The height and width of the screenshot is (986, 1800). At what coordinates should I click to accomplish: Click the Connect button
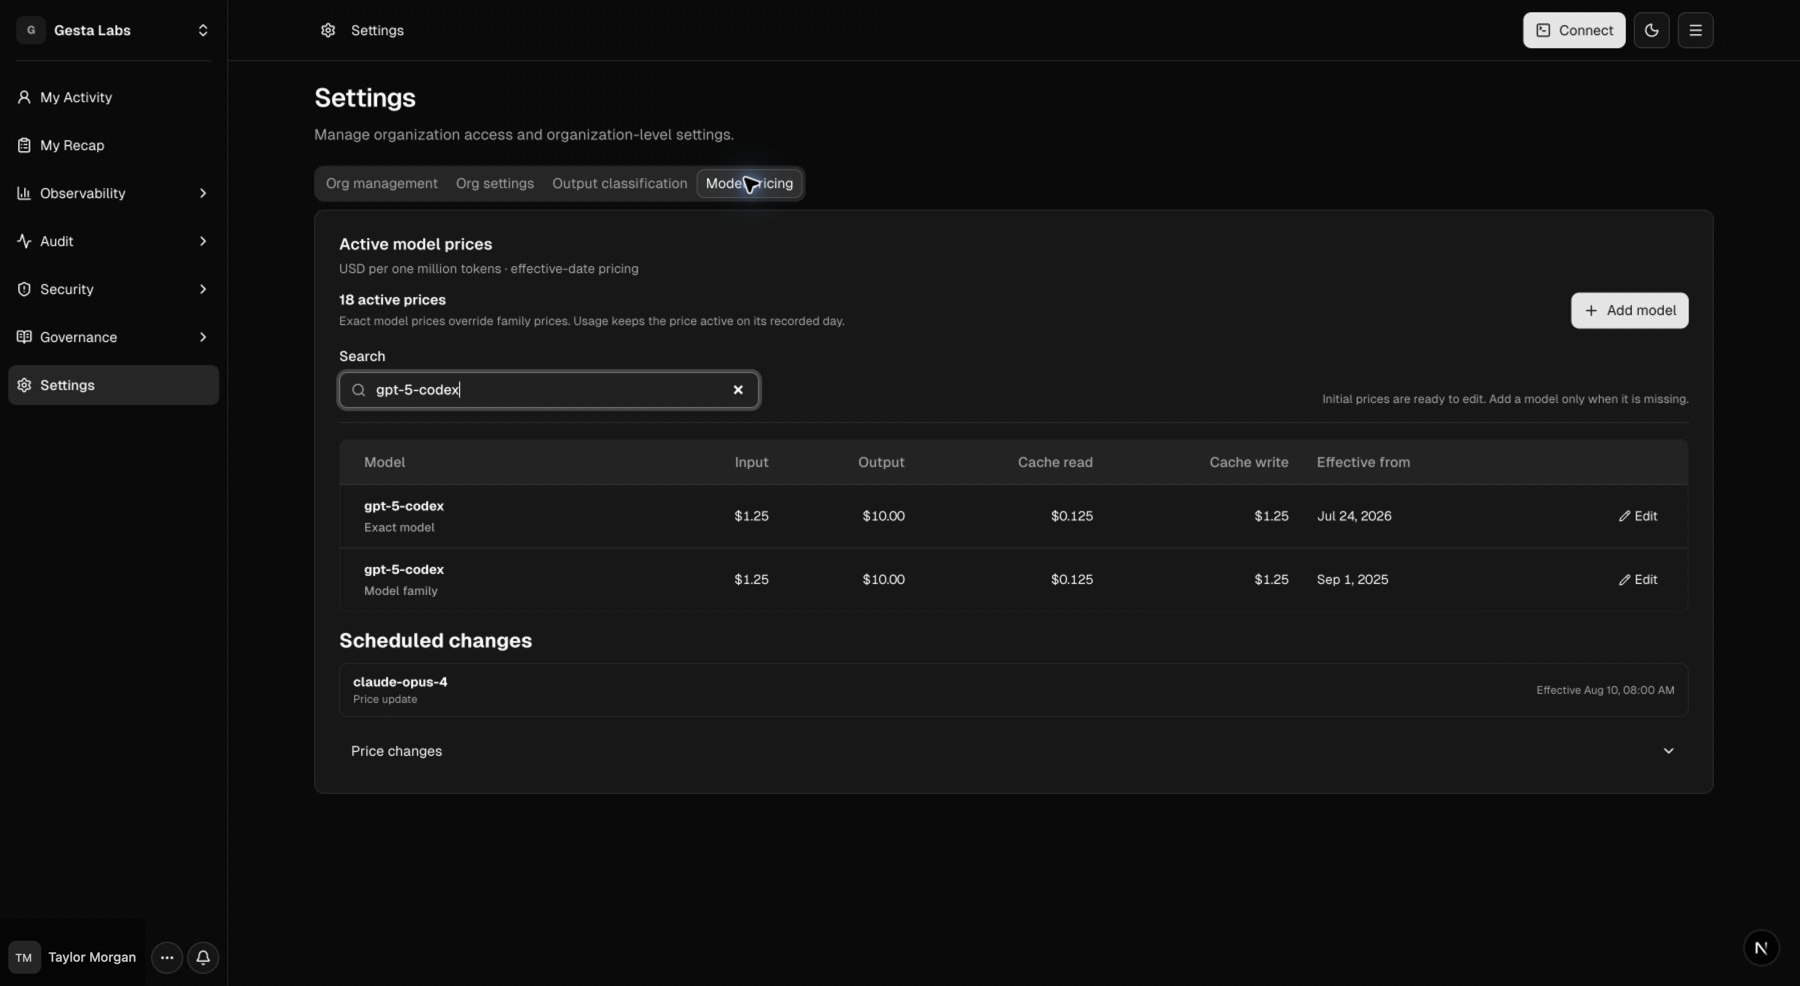1574,30
